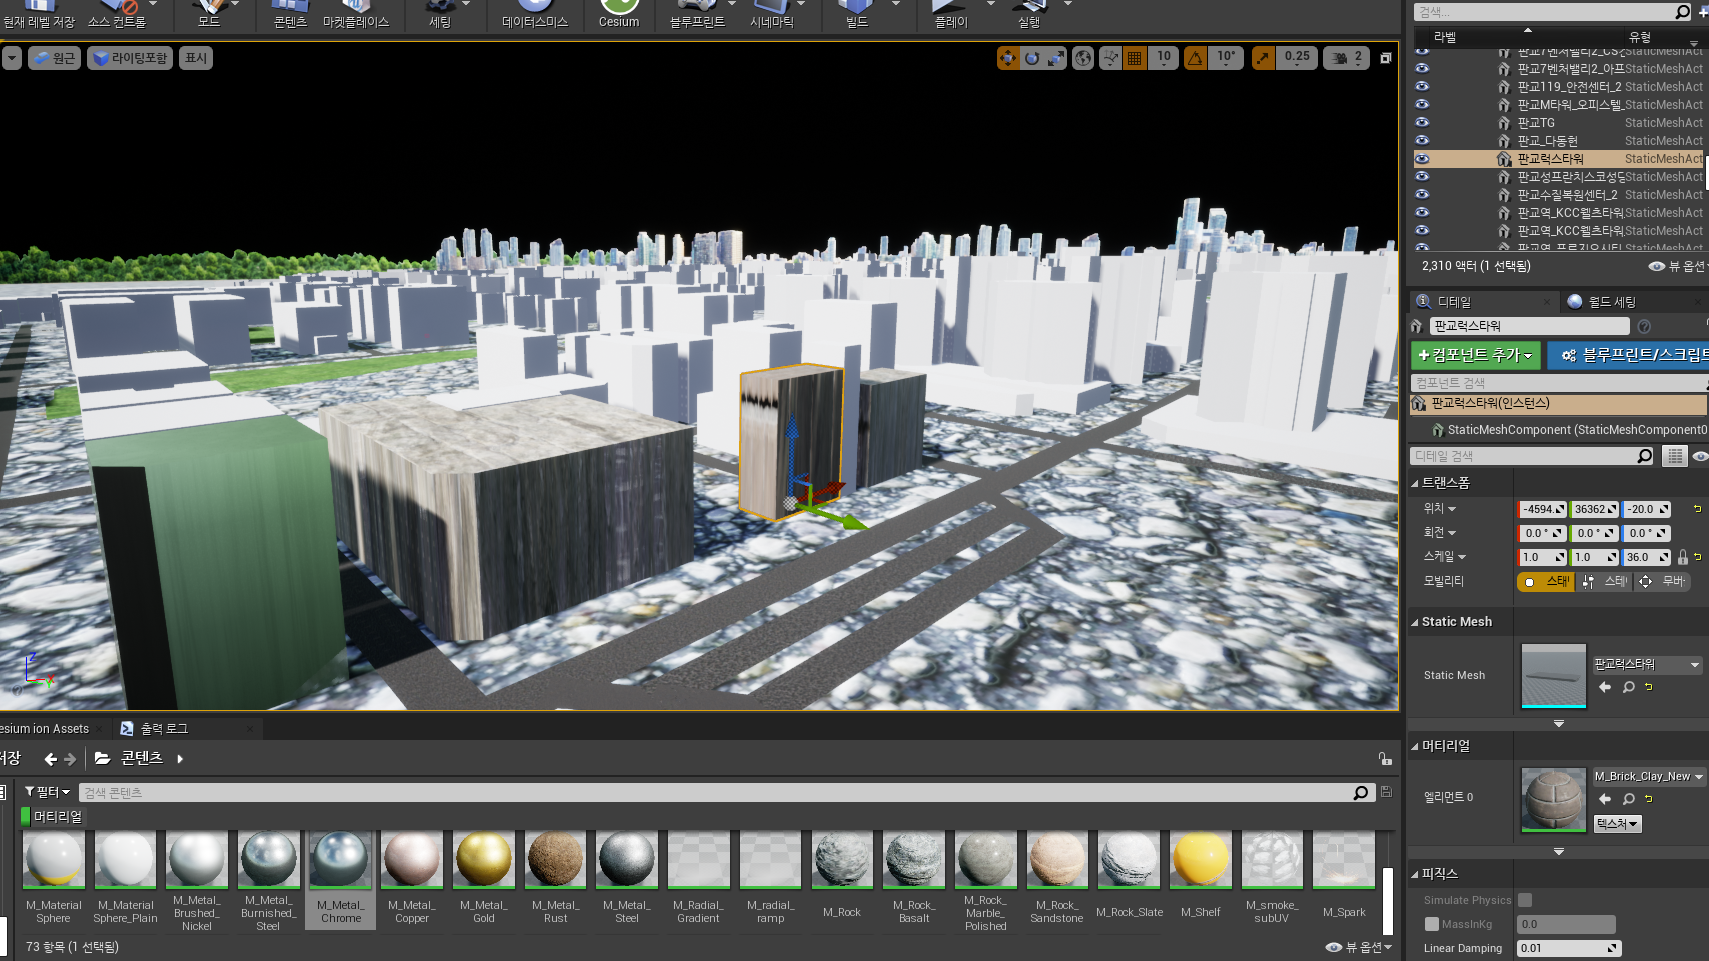Open surface snapping options in viewport
The image size is (1709, 961).
1110,58
